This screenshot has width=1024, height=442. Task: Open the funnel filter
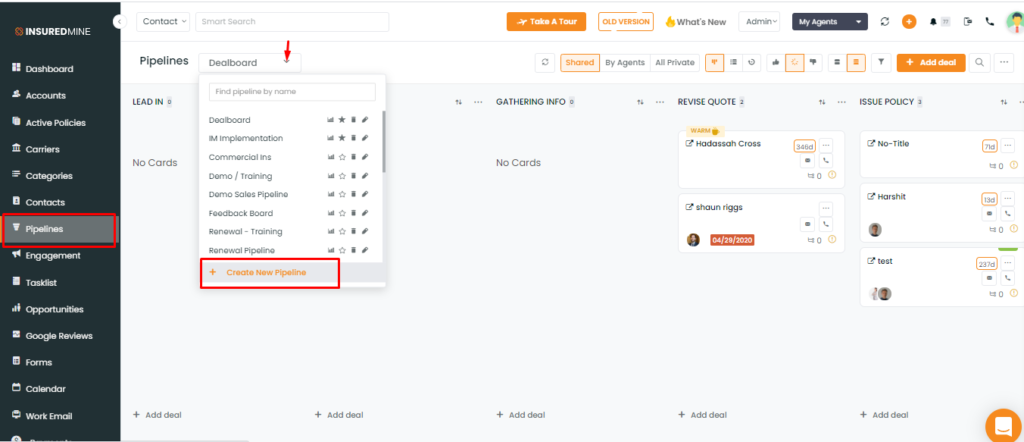point(881,63)
